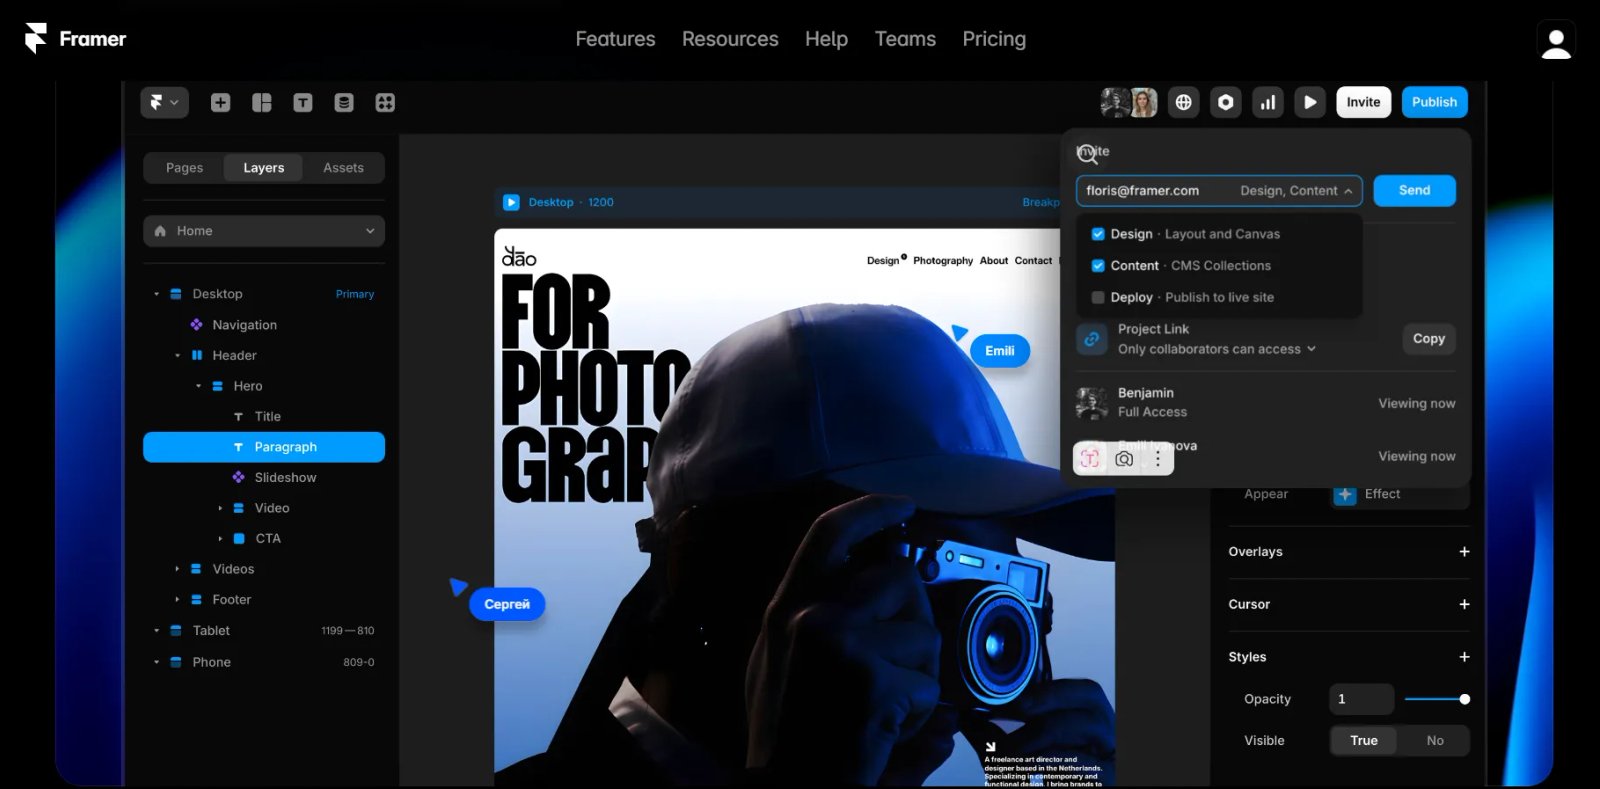Viewport: 1600px width, 789px height.
Task: Adjust the Opacity slider
Action: (1464, 699)
